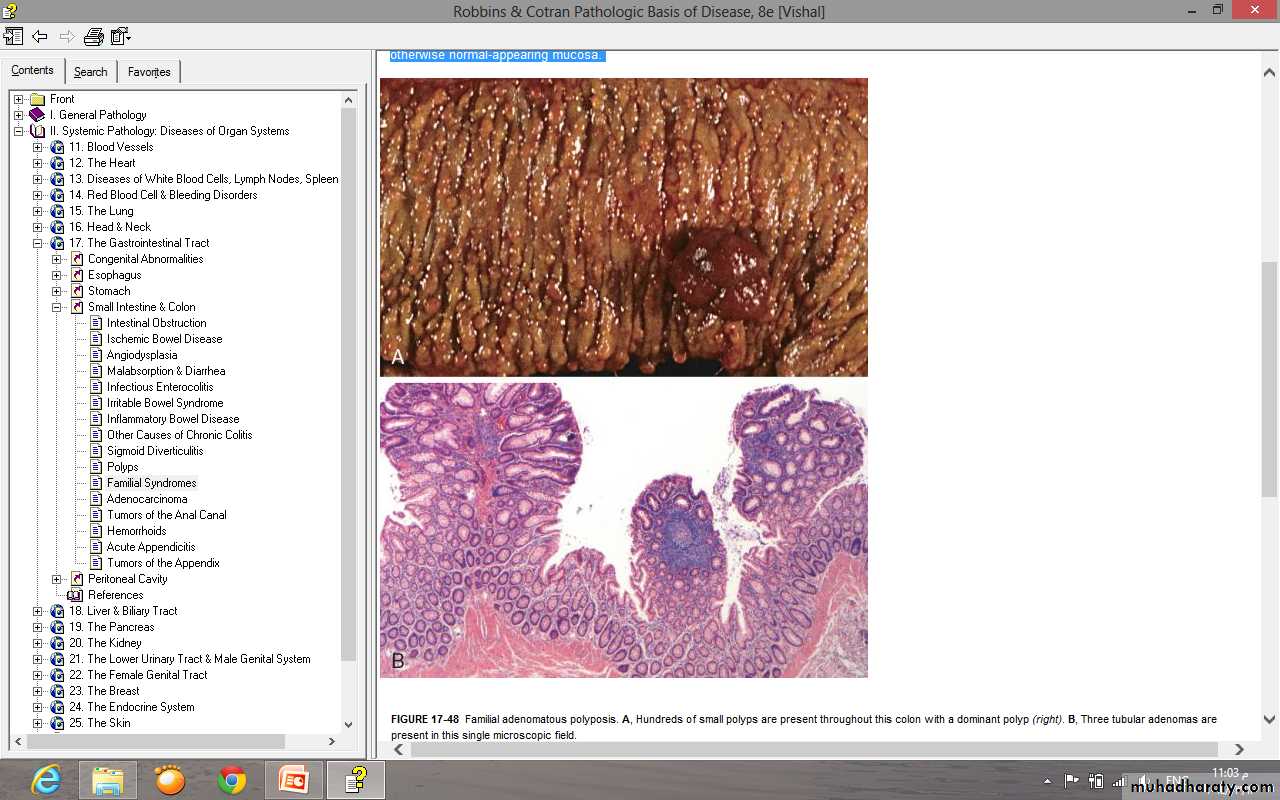Click the gross colon polyposis image A
The height and width of the screenshot is (800, 1280).
[623, 227]
